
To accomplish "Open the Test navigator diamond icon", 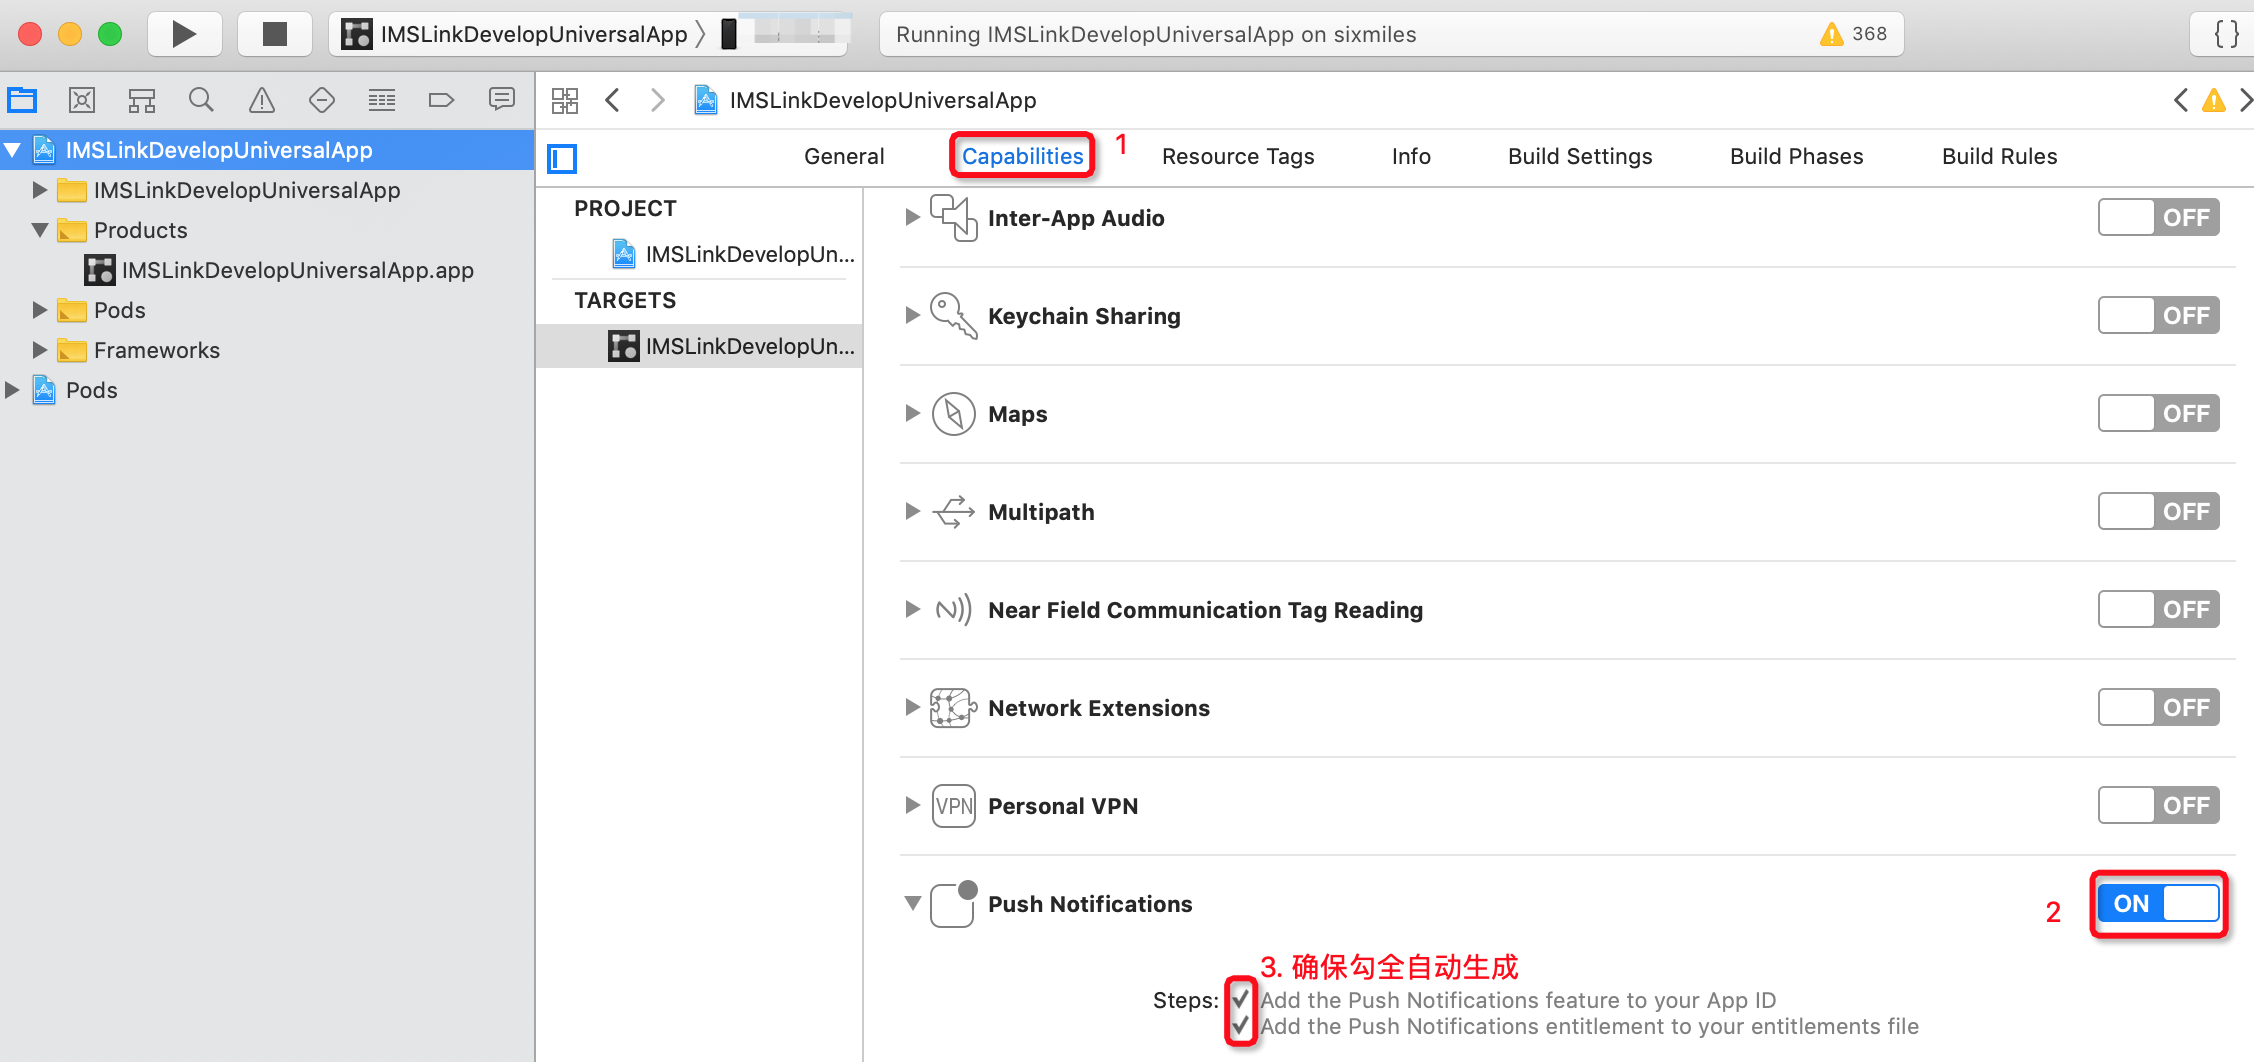I will pyautogui.click(x=321, y=100).
